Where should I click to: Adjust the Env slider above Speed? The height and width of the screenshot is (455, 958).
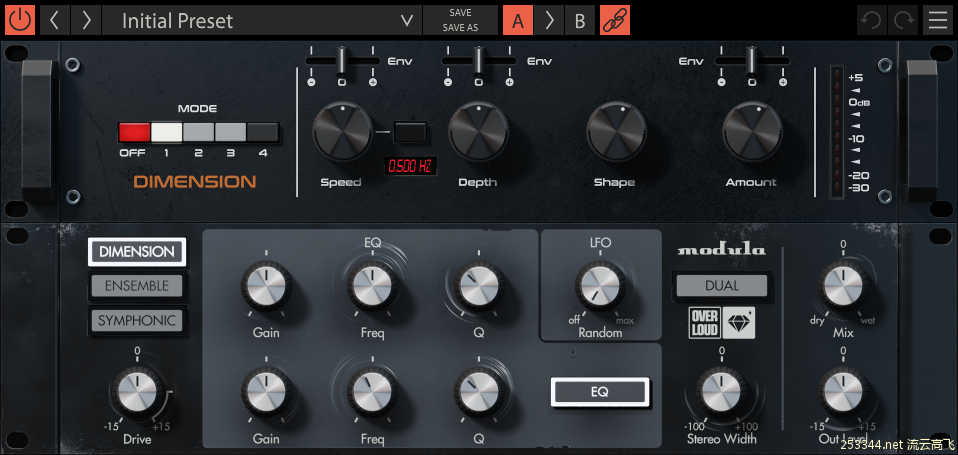(x=342, y=61)
